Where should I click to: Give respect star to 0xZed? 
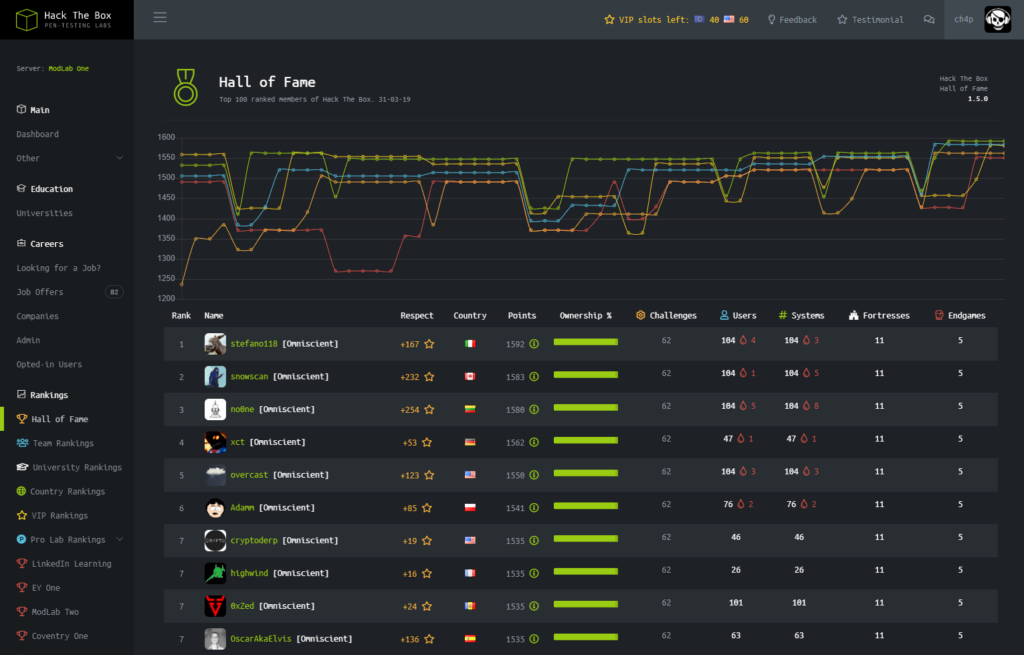426,606
